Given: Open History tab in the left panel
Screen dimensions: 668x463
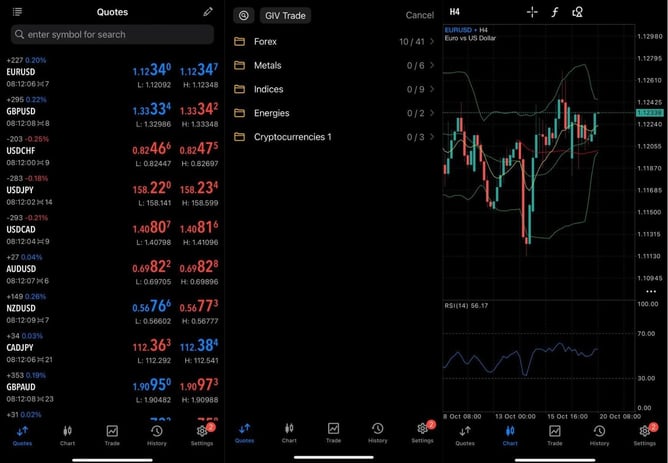Looking at the screenshot, I should [x=157, y=435].
